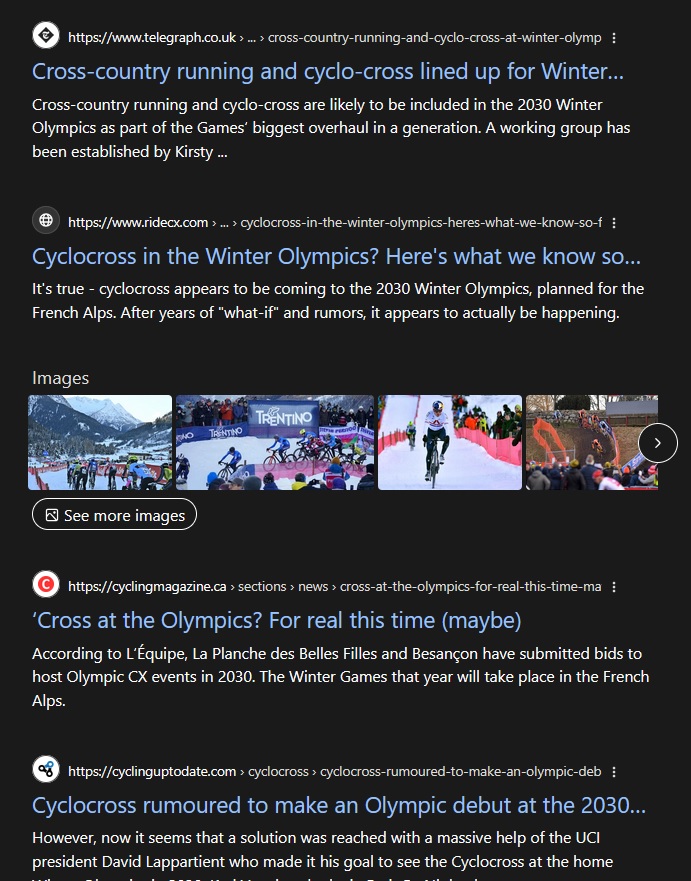
Task: Click the Cycling Magazine red favicon
Action: 45,585
